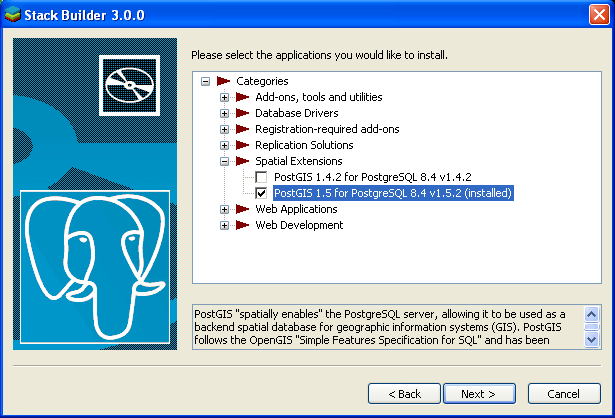Select Add-ons, tools and utilities label
Screen dimensions: 615x418
click(x=318, y=97)
